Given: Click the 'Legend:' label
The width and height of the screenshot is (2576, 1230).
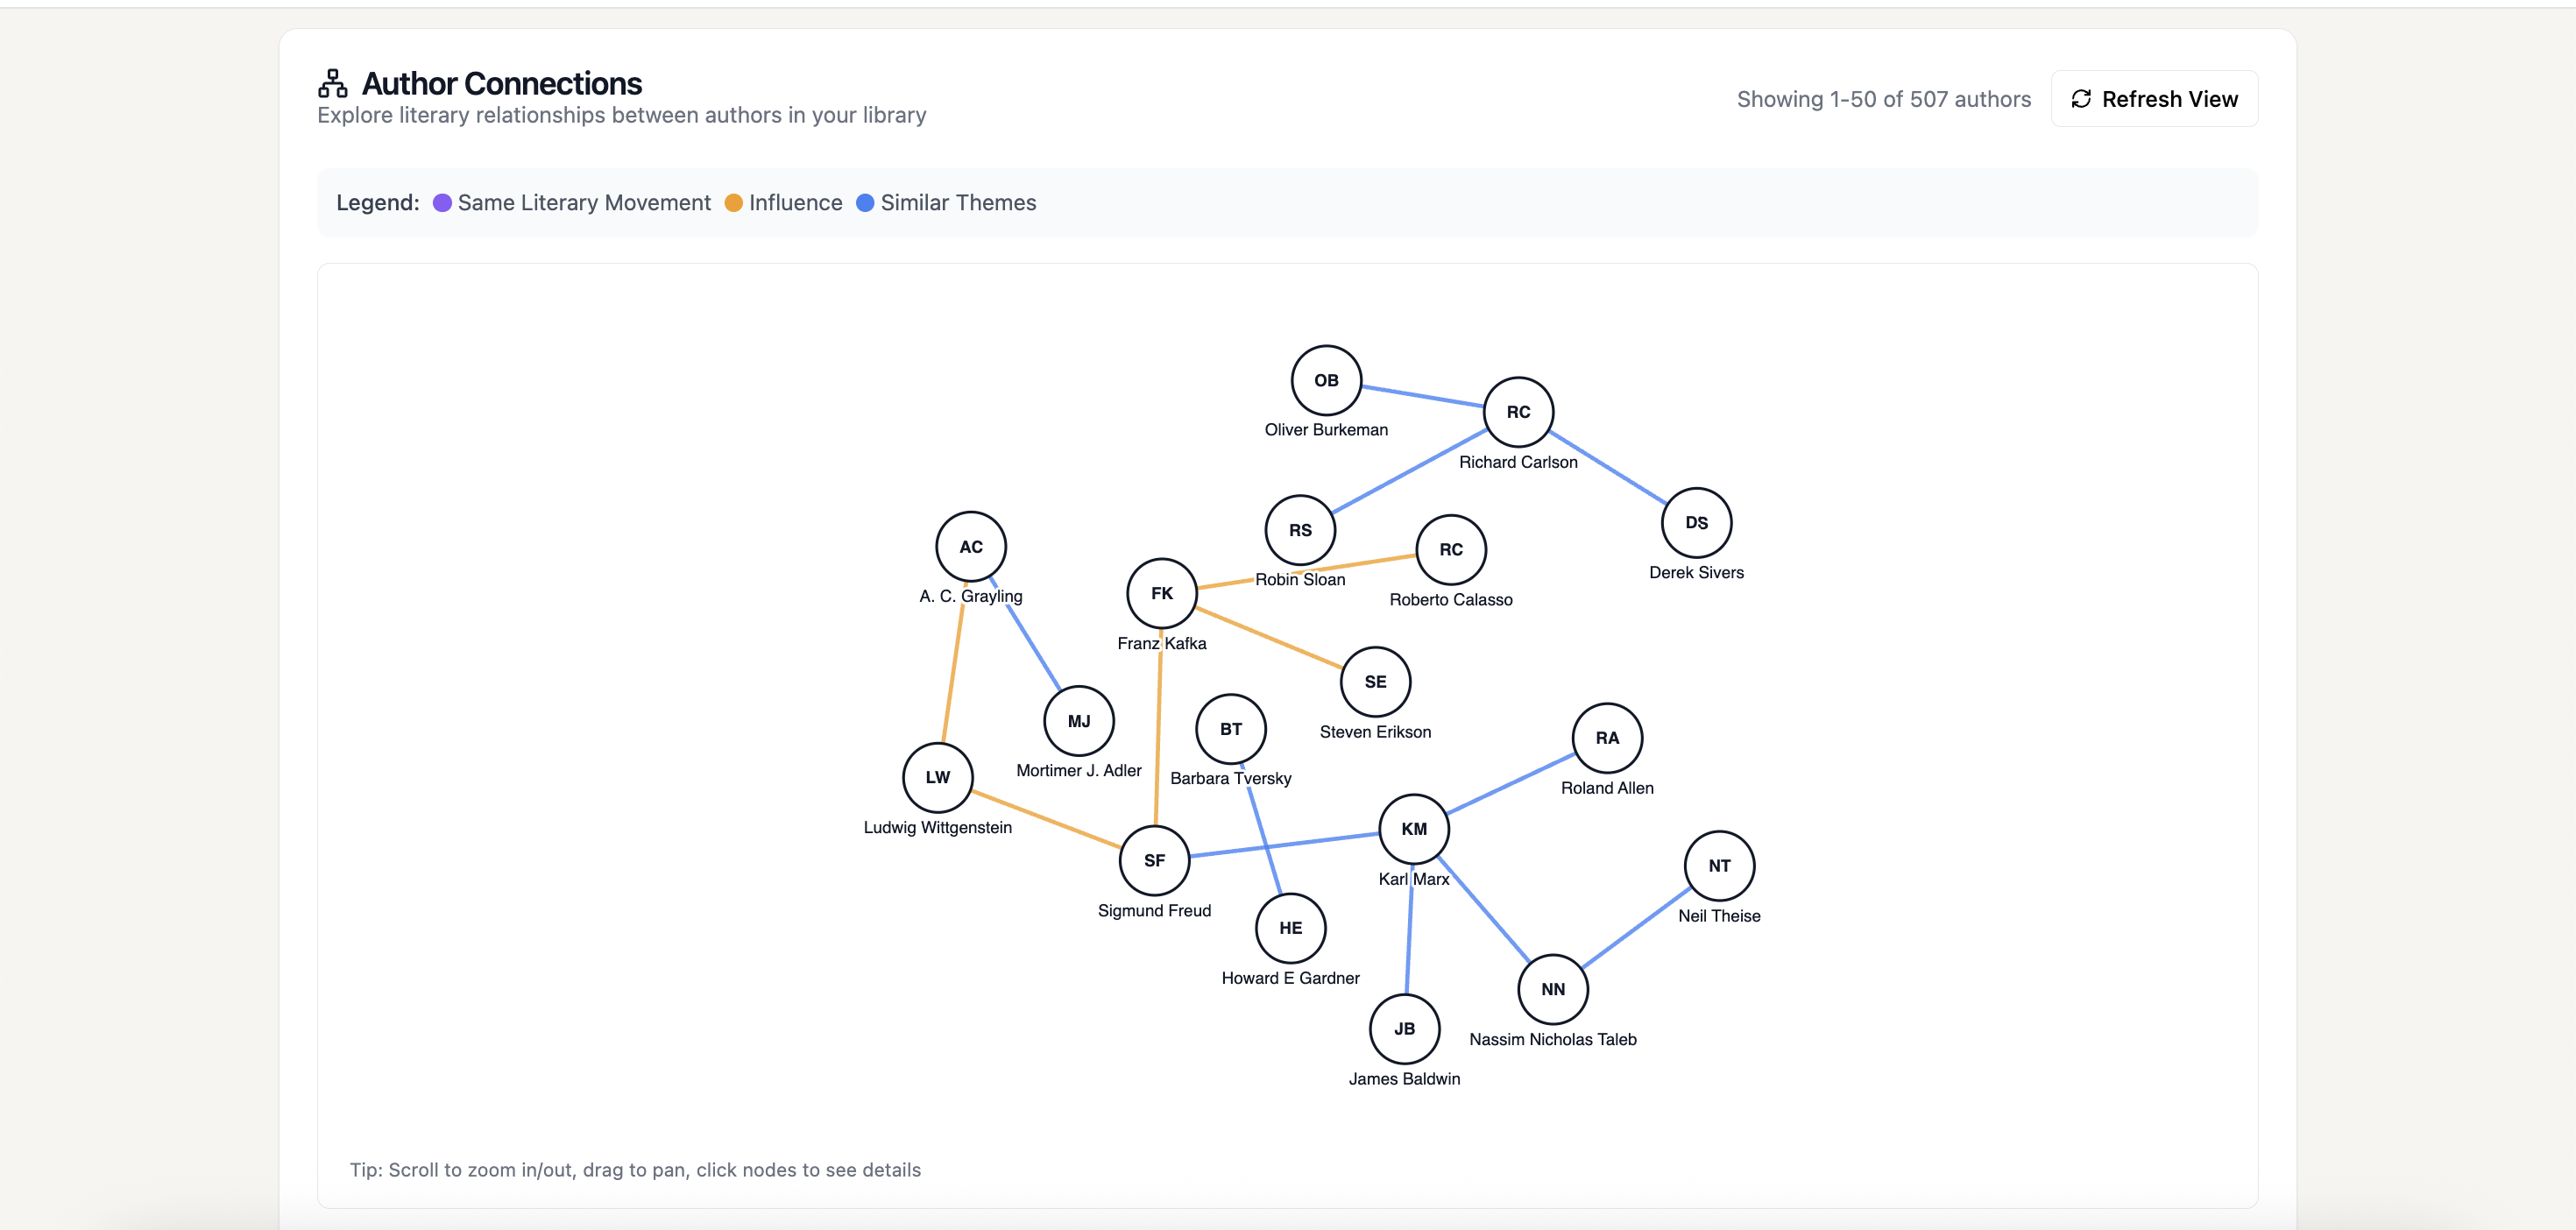Looking at the screenshot, I should click(378, 203).
